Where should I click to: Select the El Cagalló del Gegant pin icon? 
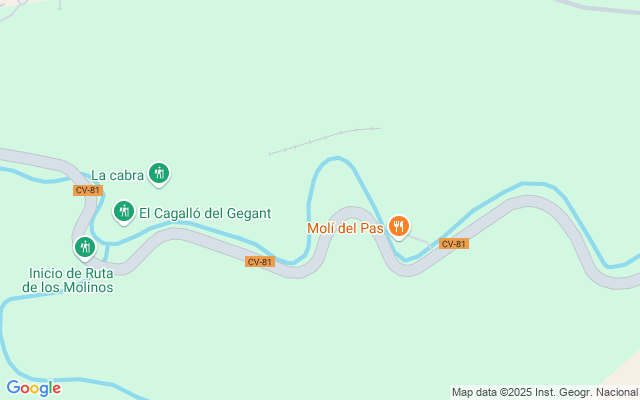(x=124, y=212)
